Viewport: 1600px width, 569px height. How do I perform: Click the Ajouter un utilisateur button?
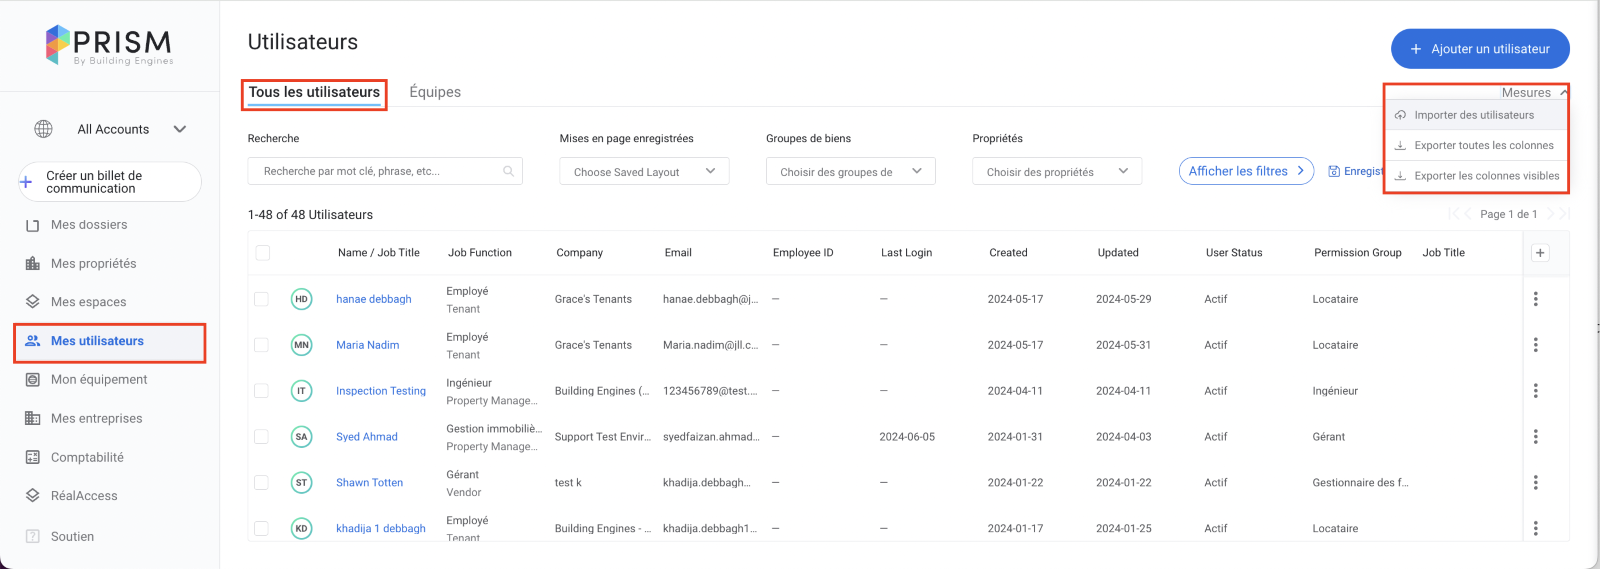(1479, 49)
